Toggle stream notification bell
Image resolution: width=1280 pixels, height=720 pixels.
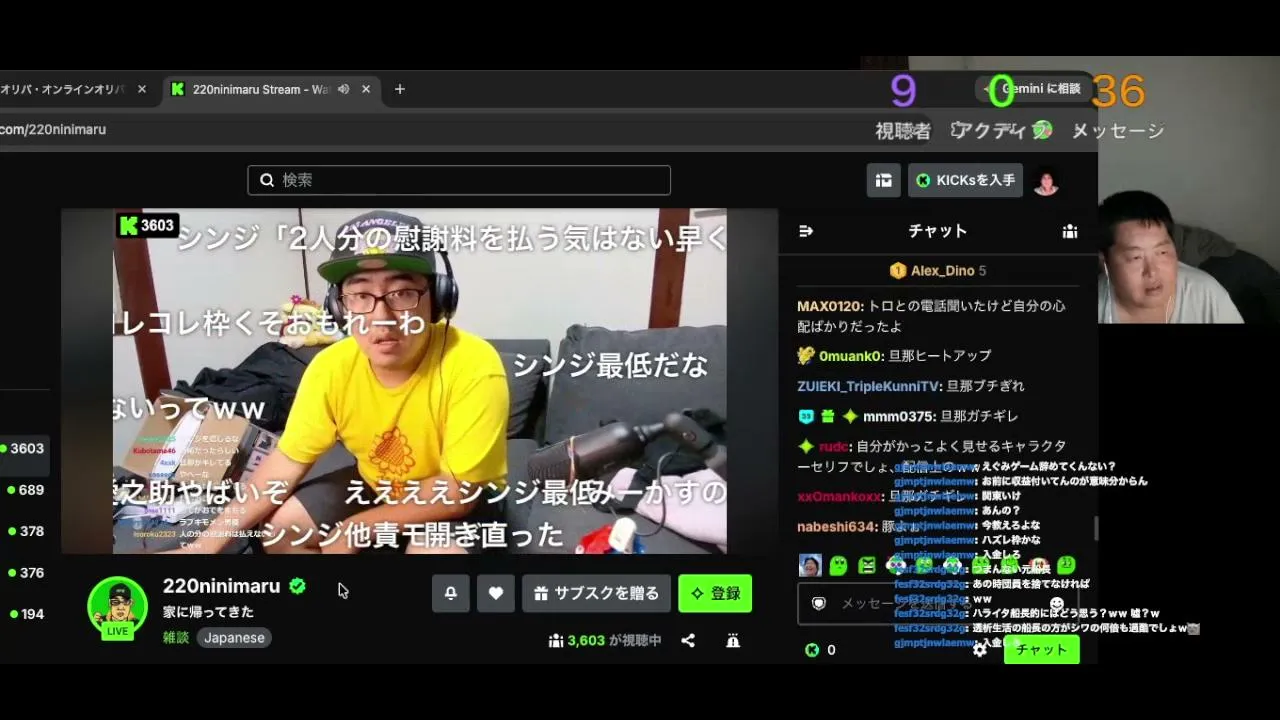451,593
